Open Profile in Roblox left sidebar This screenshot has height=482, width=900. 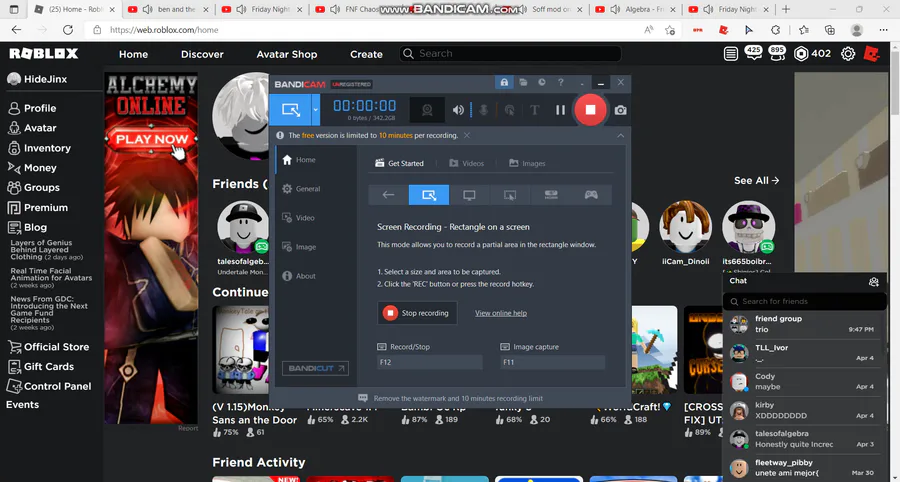[x=32, y=108]
